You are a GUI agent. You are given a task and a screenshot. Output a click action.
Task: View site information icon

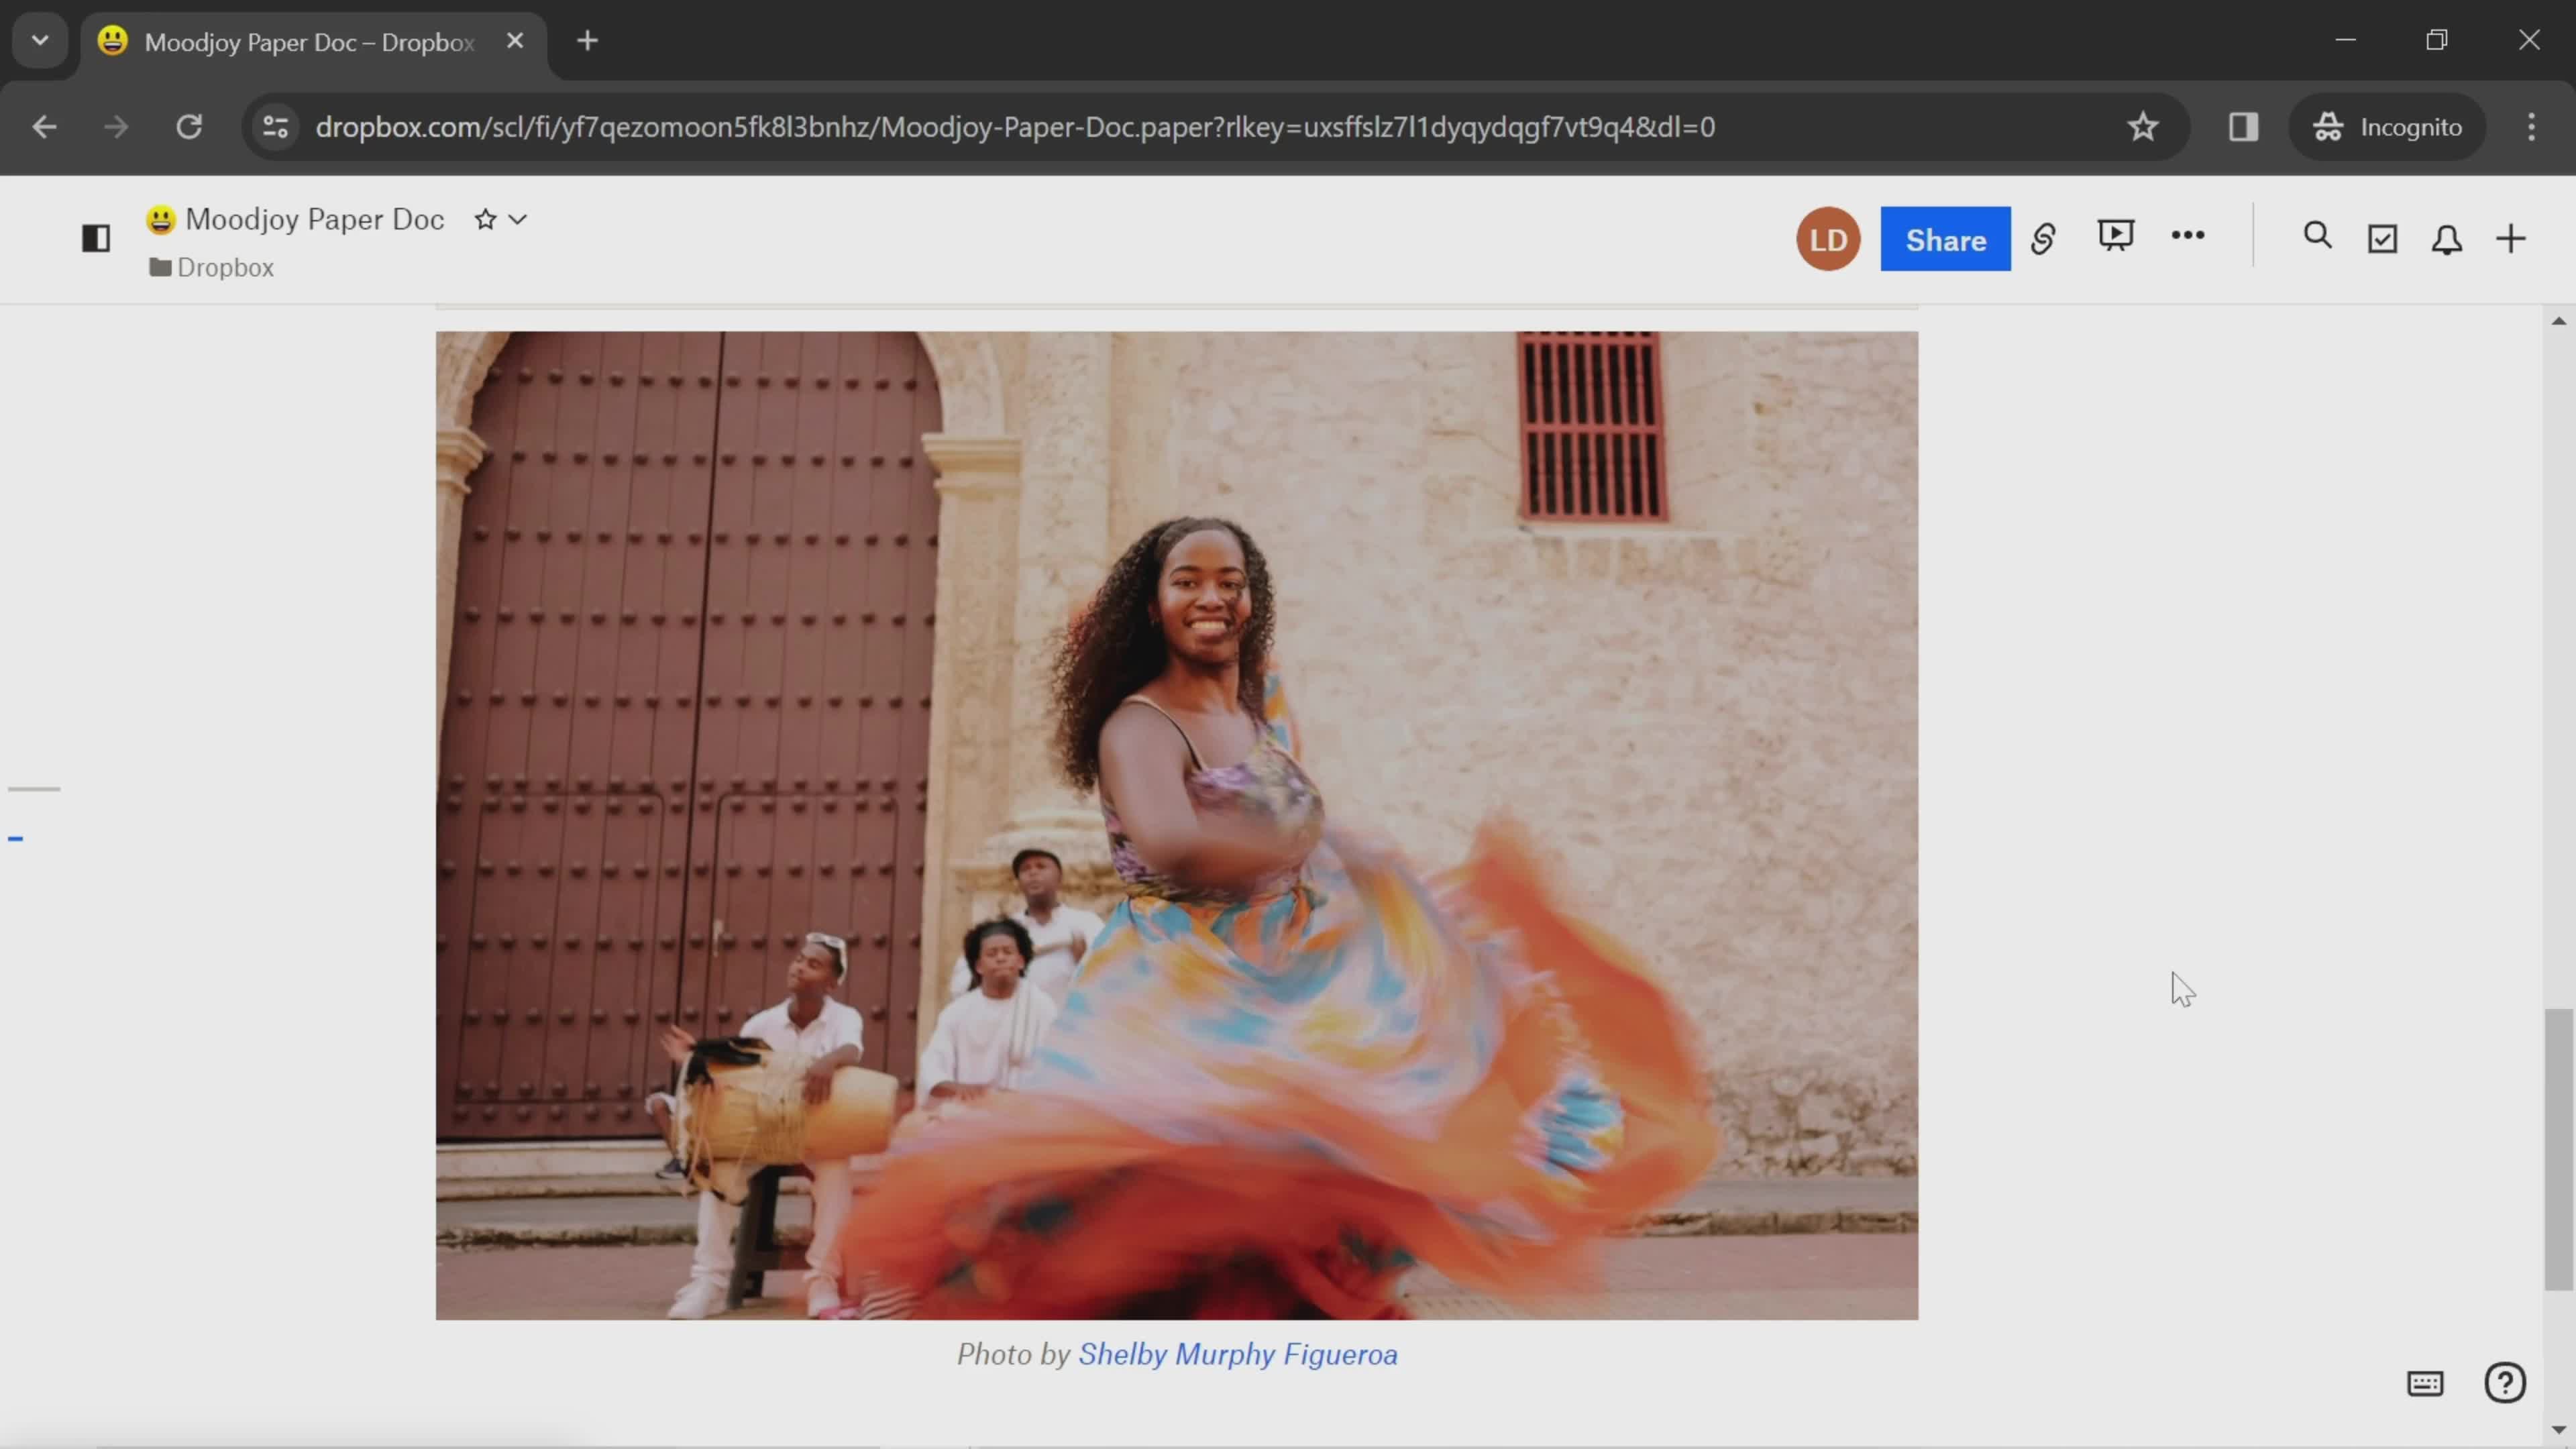(275, 127)
